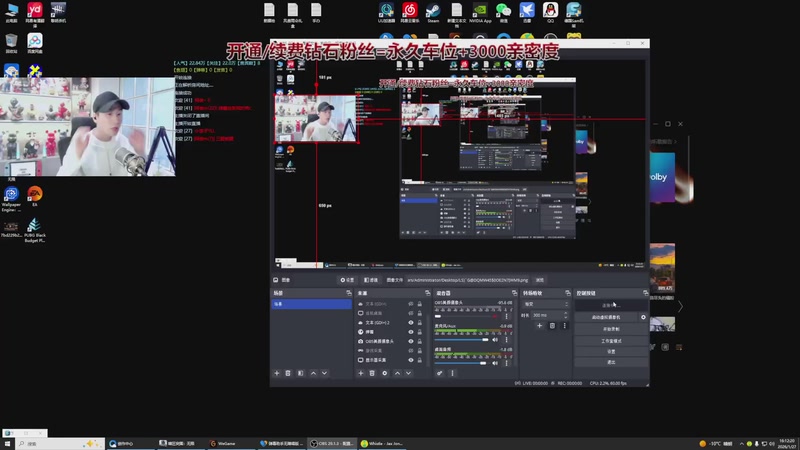Select the highlighted scene in Scenes list
Image resolution: width=800 pixels, height=450 pixels.
311,304
